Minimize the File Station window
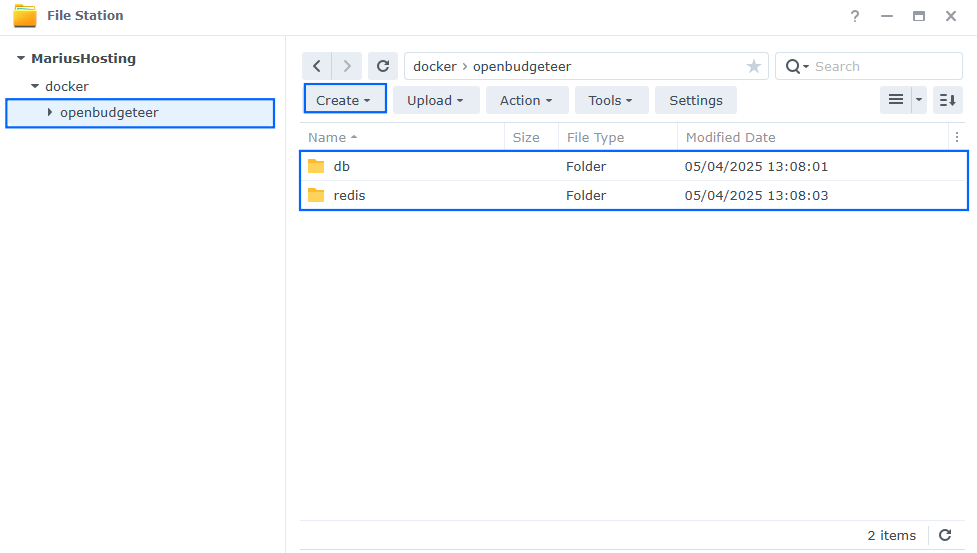977x553 pixels. point(887,16)
